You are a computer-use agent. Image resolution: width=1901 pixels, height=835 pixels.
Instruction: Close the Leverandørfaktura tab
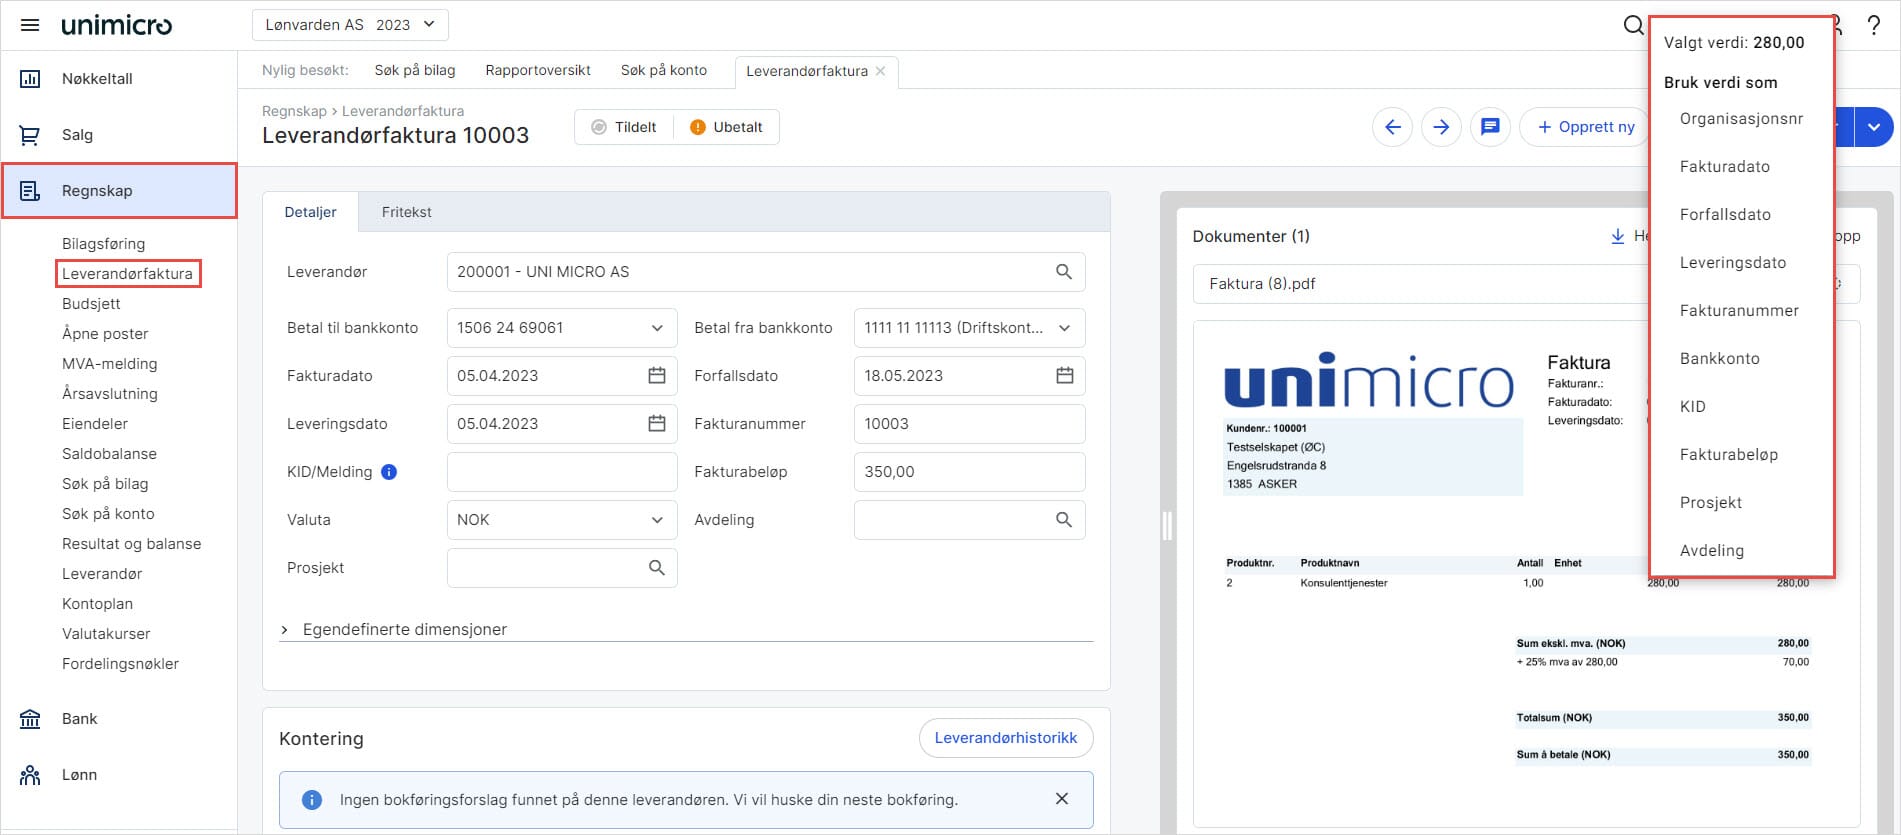[880, 71]
